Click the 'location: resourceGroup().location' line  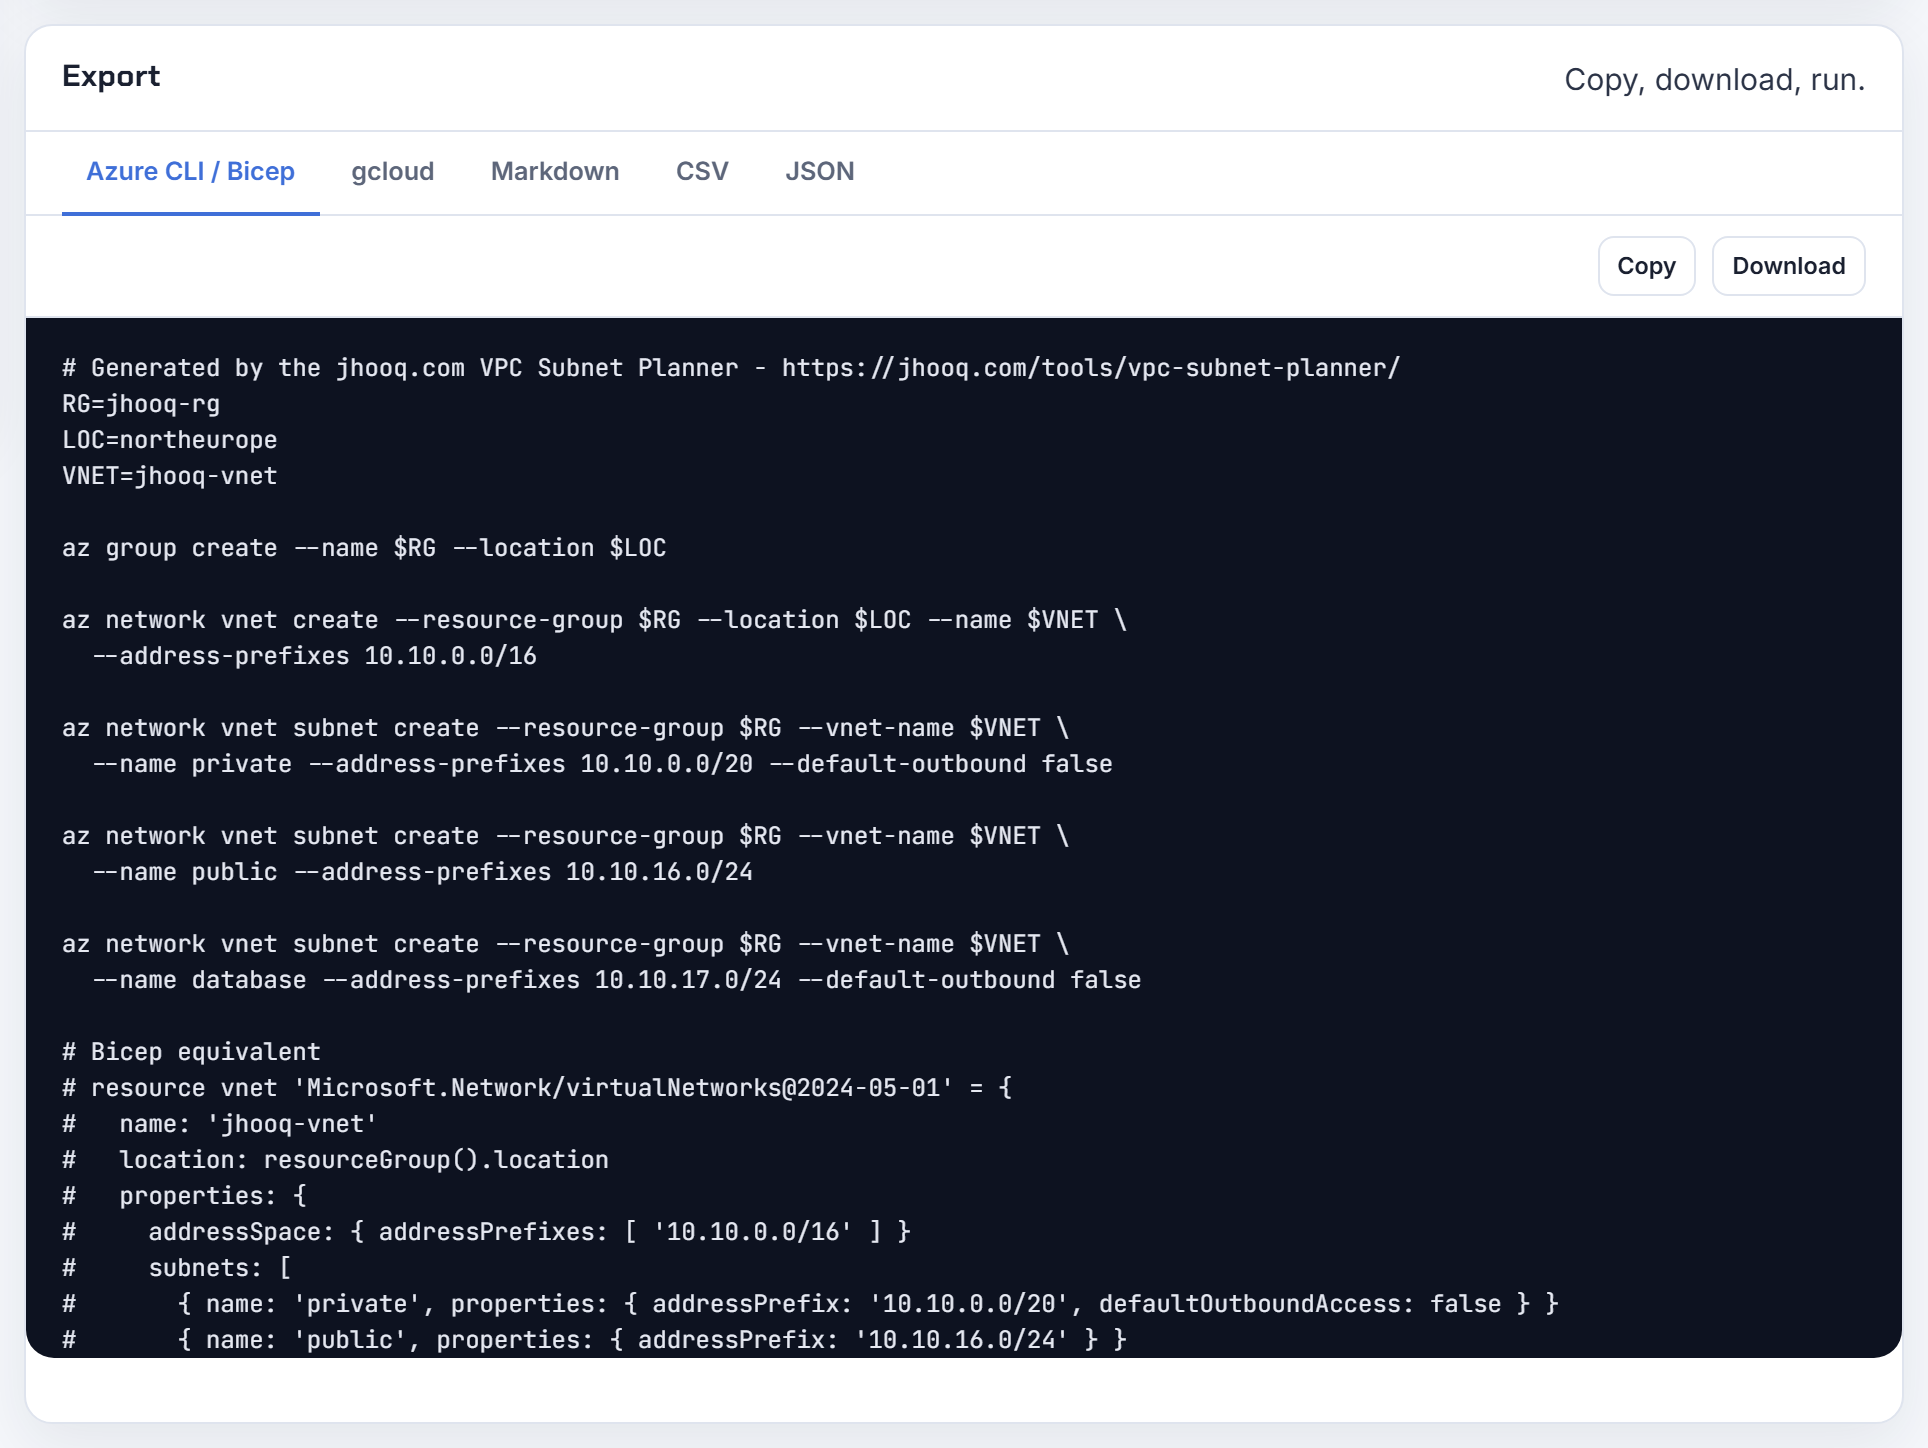tap(335, 1160)
